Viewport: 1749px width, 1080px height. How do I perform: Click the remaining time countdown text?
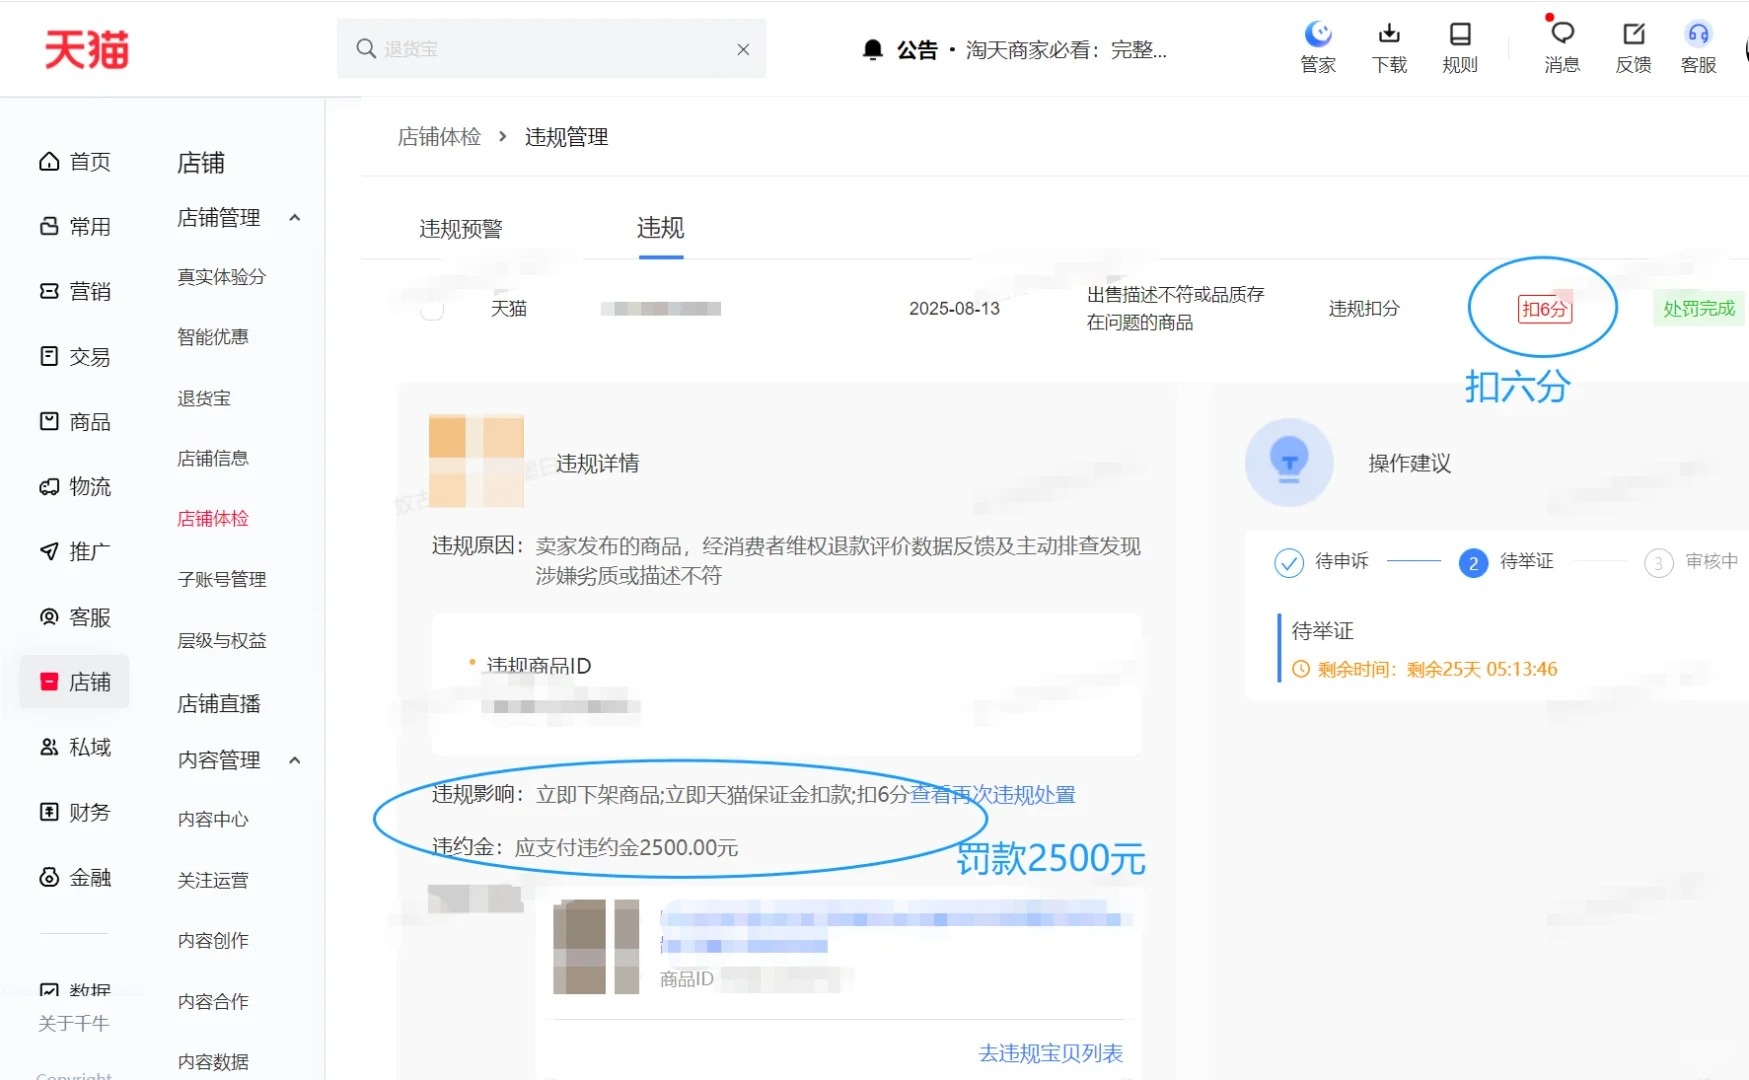[1437, 670]
